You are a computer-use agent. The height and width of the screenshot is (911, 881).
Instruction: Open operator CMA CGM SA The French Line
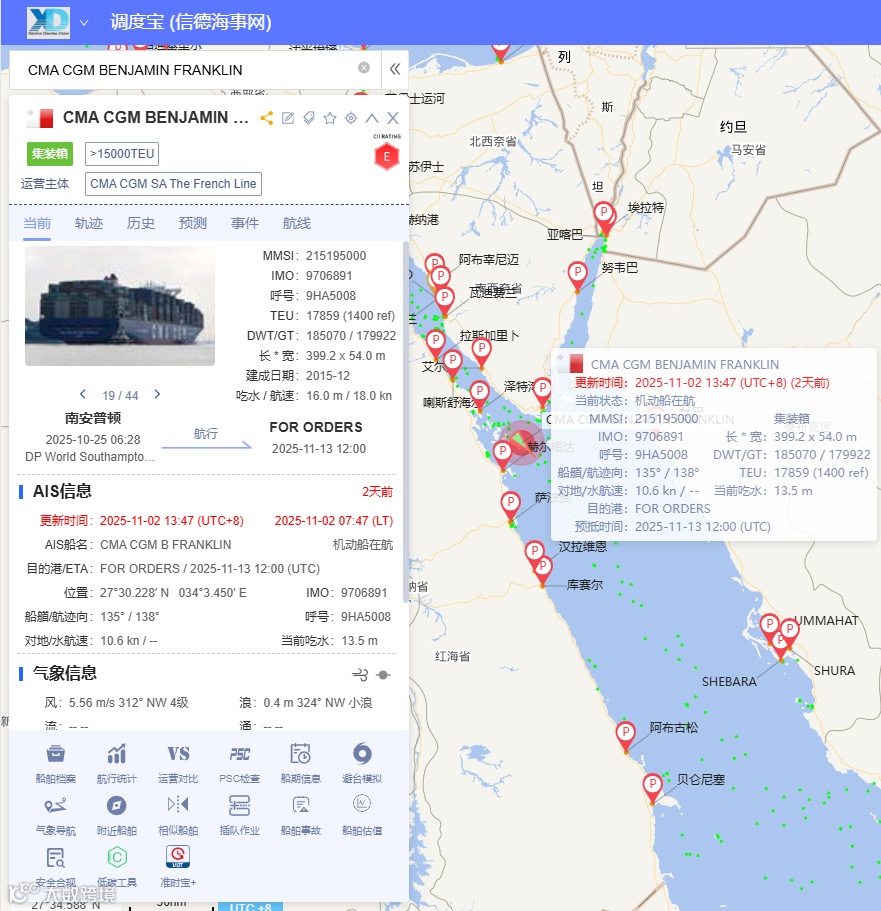point(173,184)
